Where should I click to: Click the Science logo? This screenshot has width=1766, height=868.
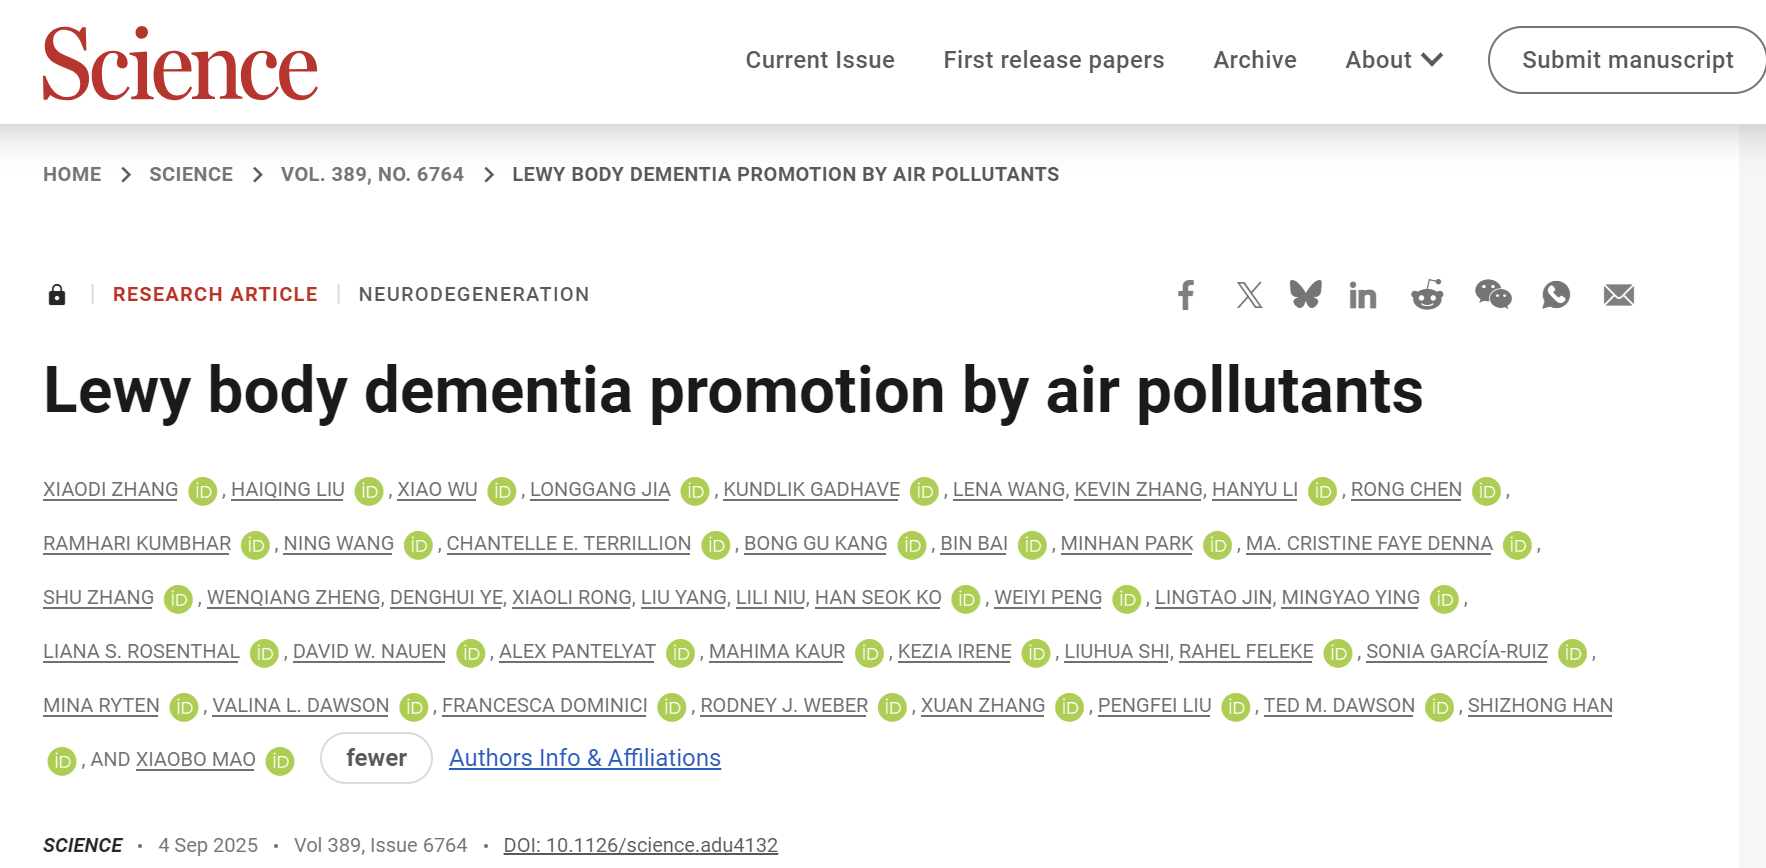(180, 64)
